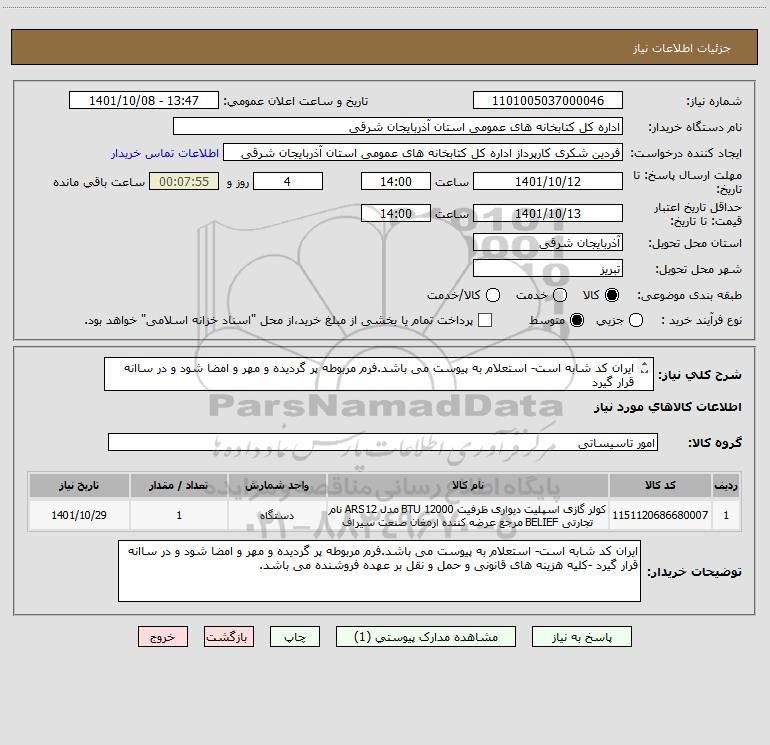The image size is (770, 745).
Task: Click the خروج exit button
Action: pos(163,637)
